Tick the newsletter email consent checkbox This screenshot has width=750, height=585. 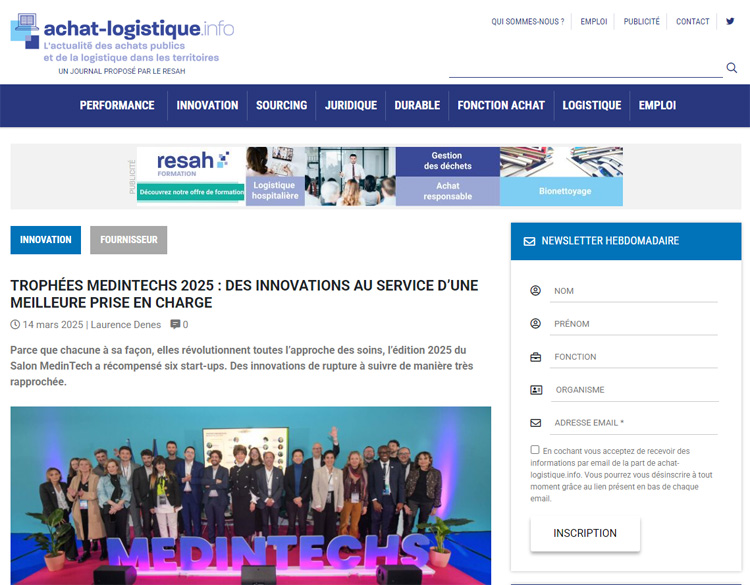[535, 450]
